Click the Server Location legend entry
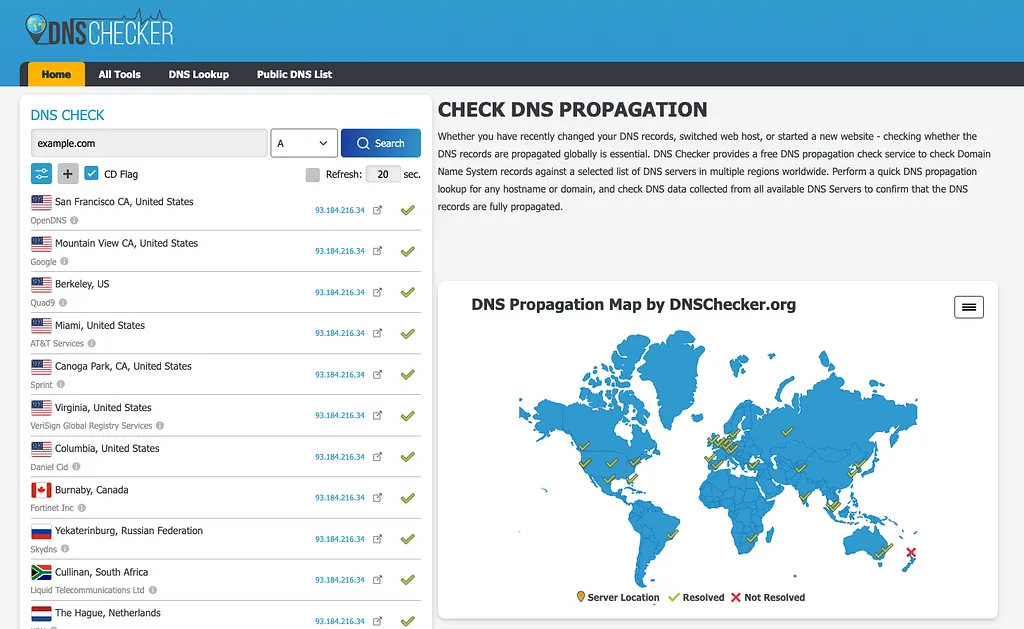 click(x=618, y=597)
